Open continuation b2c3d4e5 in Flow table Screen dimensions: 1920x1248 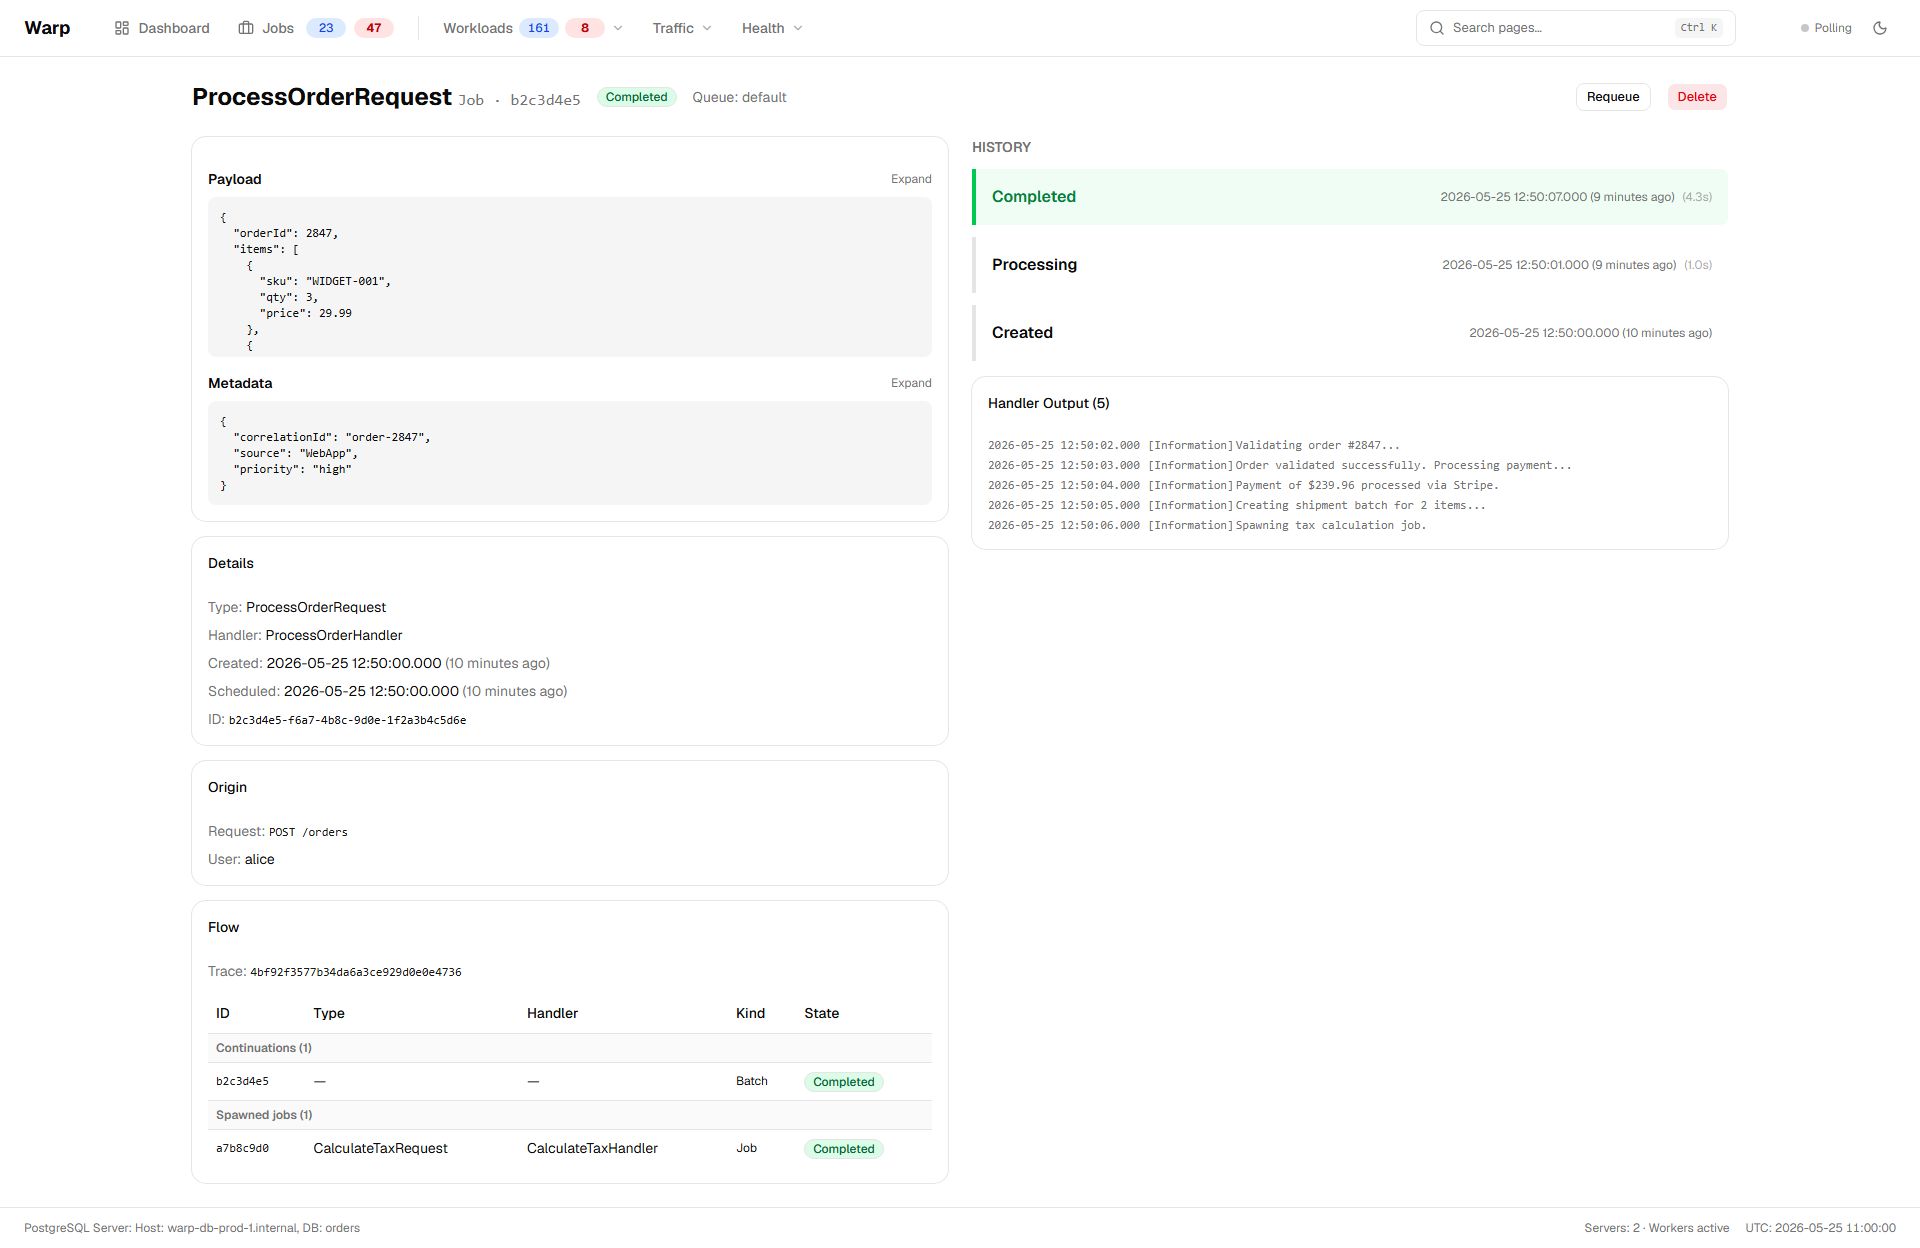click(x=242, y=1081)
